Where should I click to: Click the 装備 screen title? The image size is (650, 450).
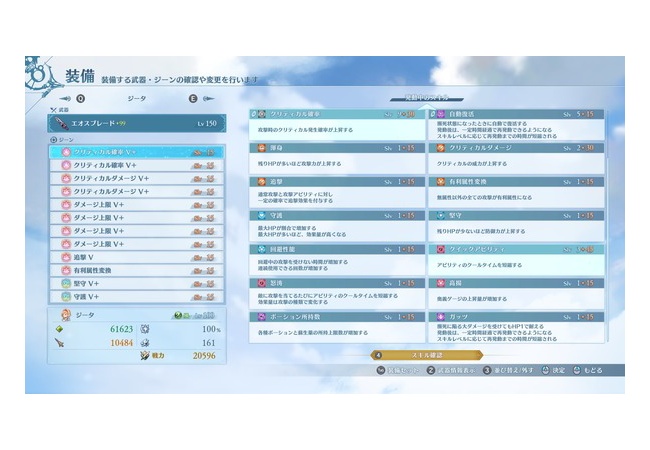[x=80, y=76]
